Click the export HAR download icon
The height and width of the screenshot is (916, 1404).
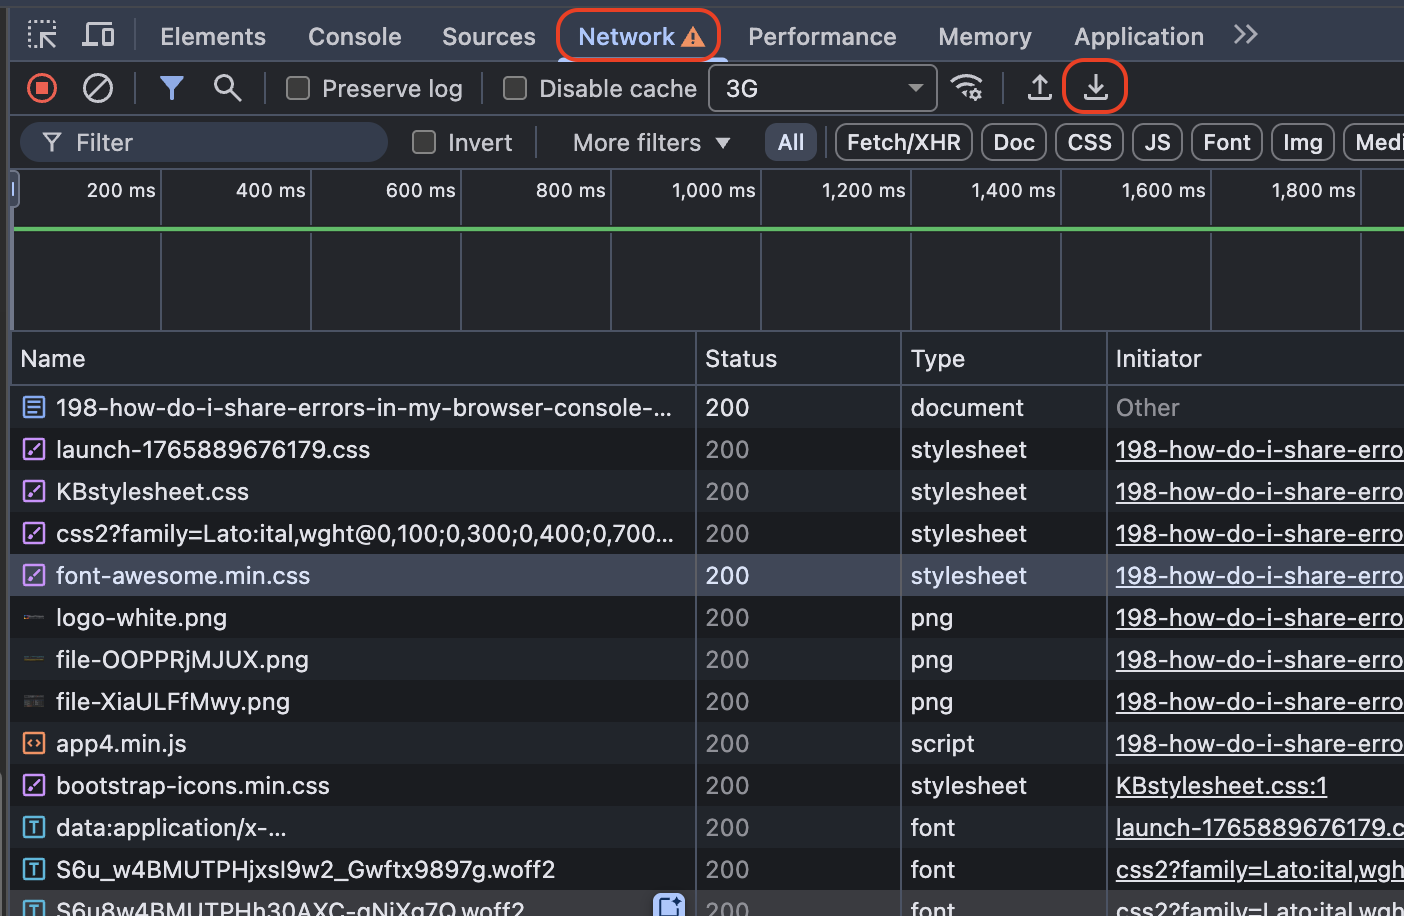(1096, 89)
